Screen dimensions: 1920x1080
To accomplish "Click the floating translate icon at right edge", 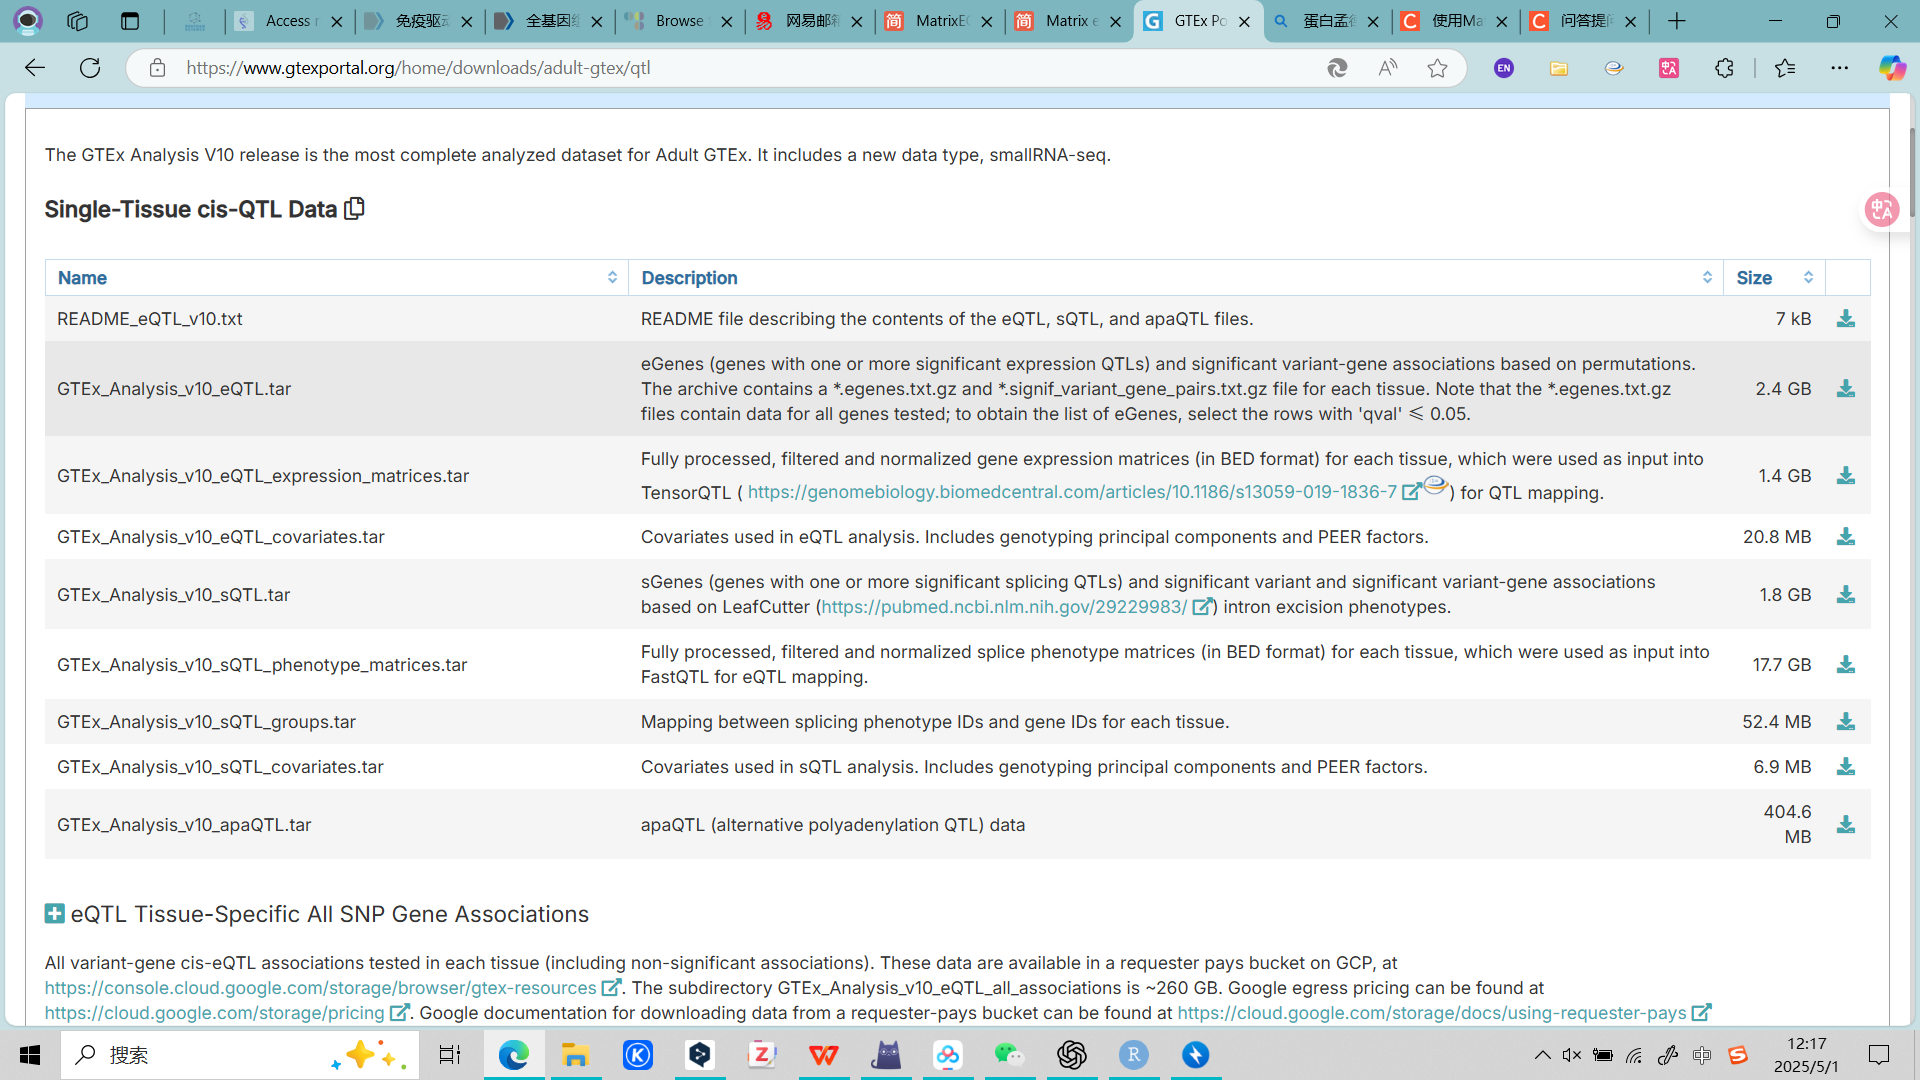I will (x=1881, y=210).
